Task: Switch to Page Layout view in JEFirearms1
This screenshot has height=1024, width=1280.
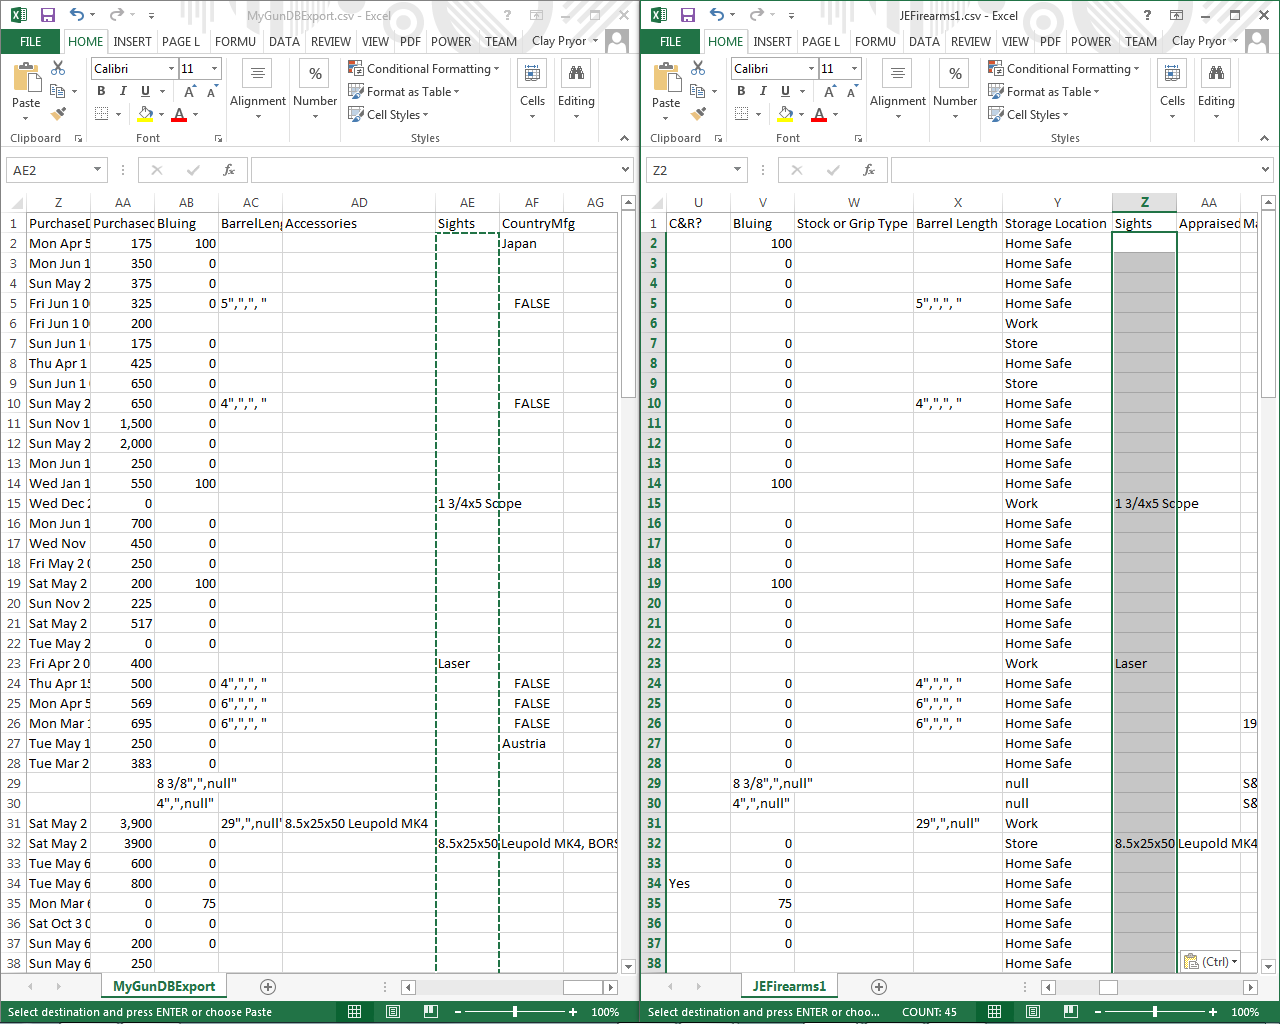Action: tap(1033, 1012)
